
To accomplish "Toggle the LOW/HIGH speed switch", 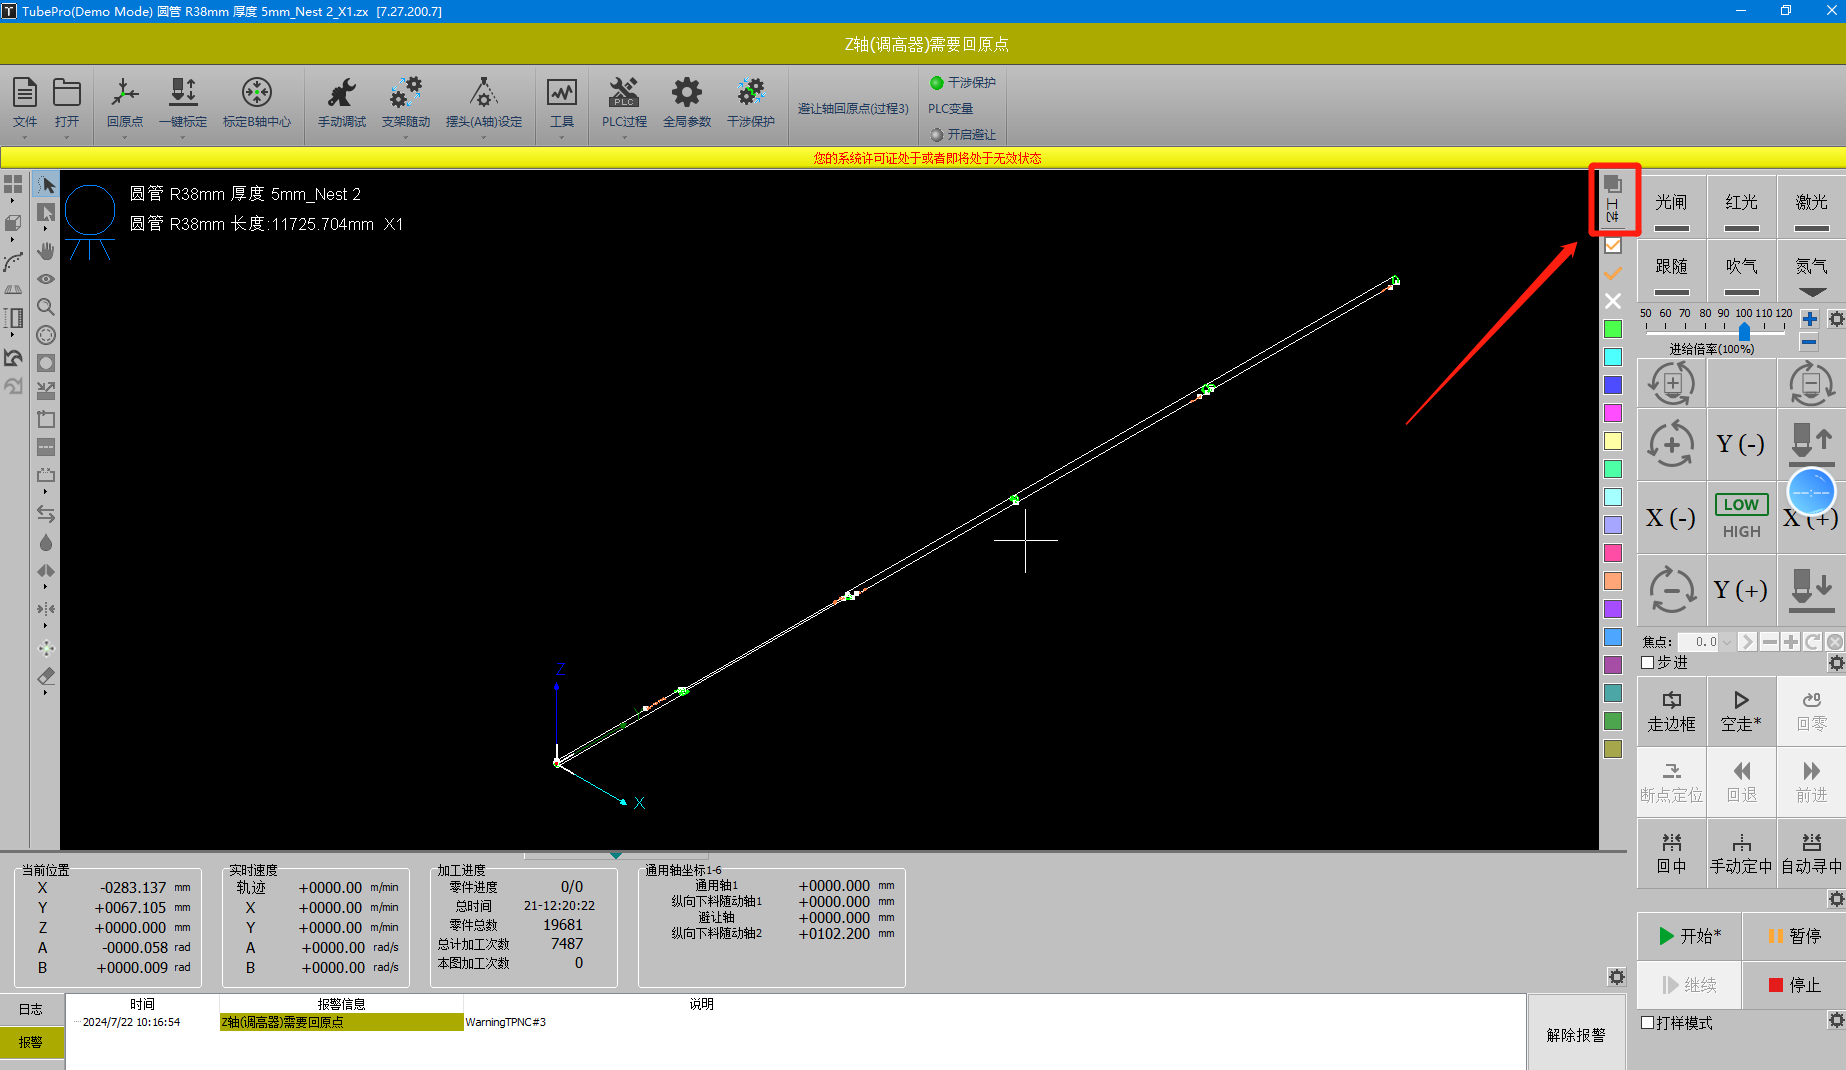I will click(x=1741, y=516).
